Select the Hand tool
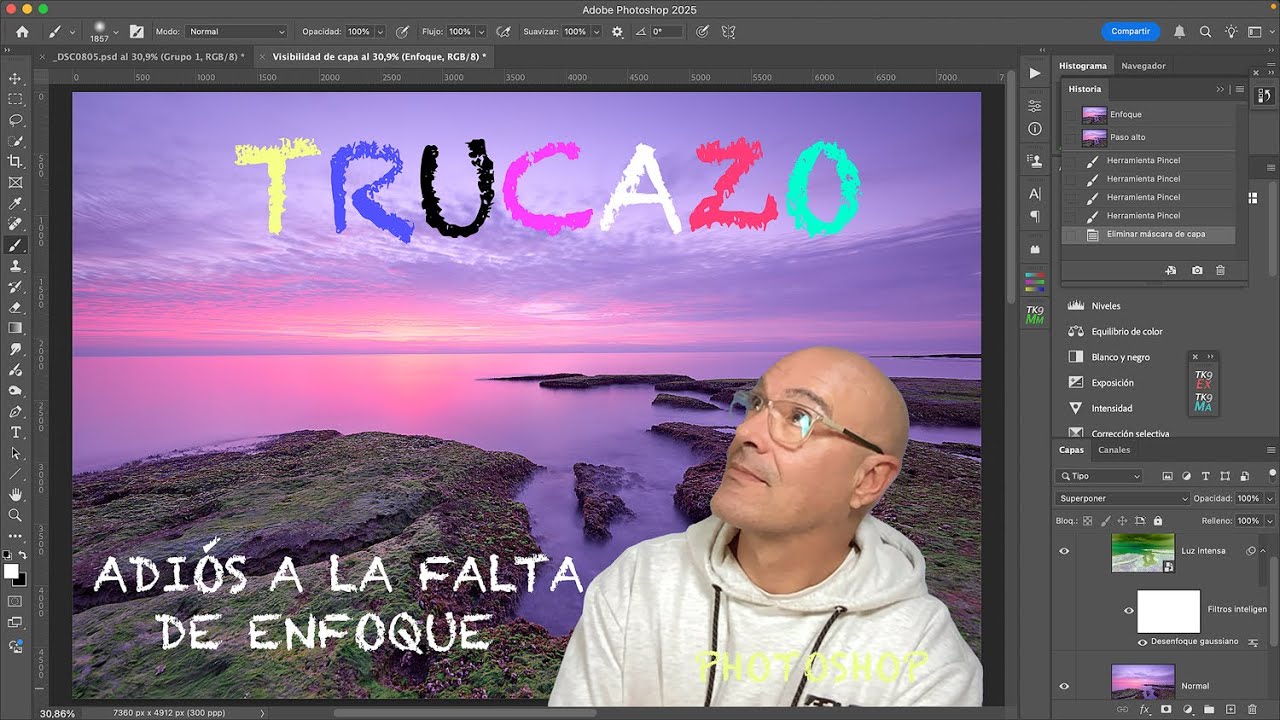 point(15,494)
